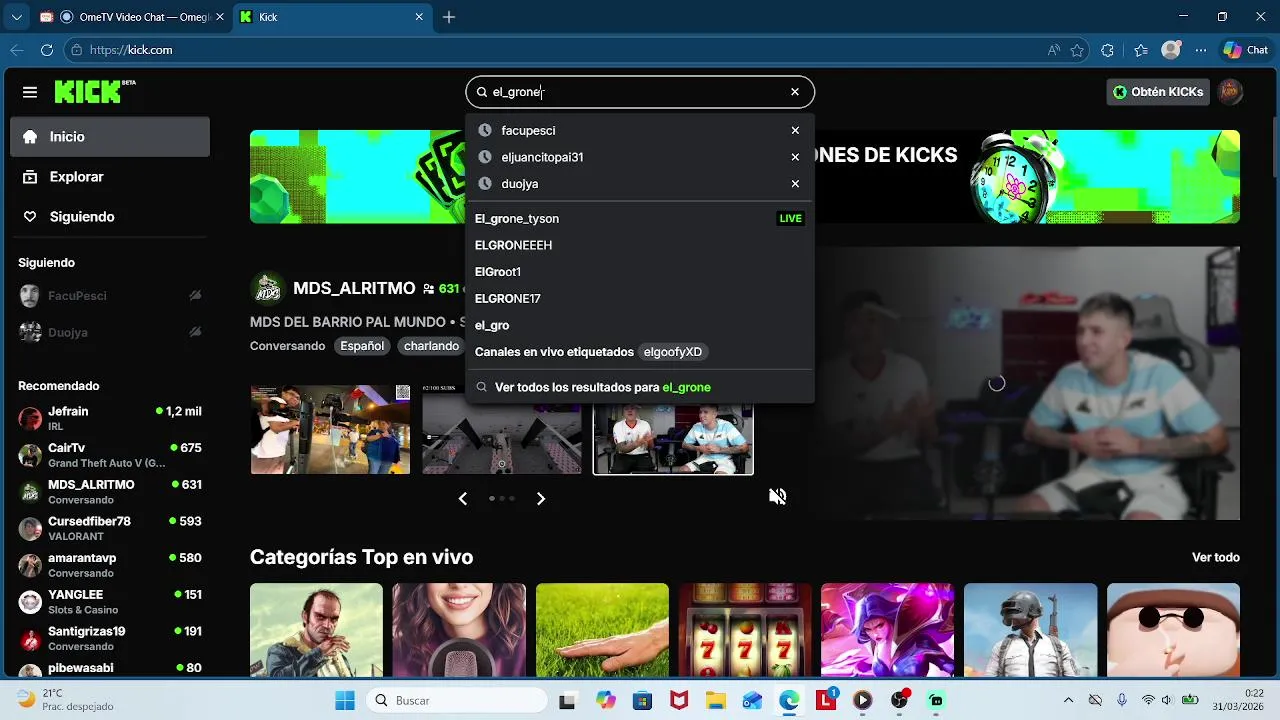Click the search magnifier icon in field

[481, 92]
